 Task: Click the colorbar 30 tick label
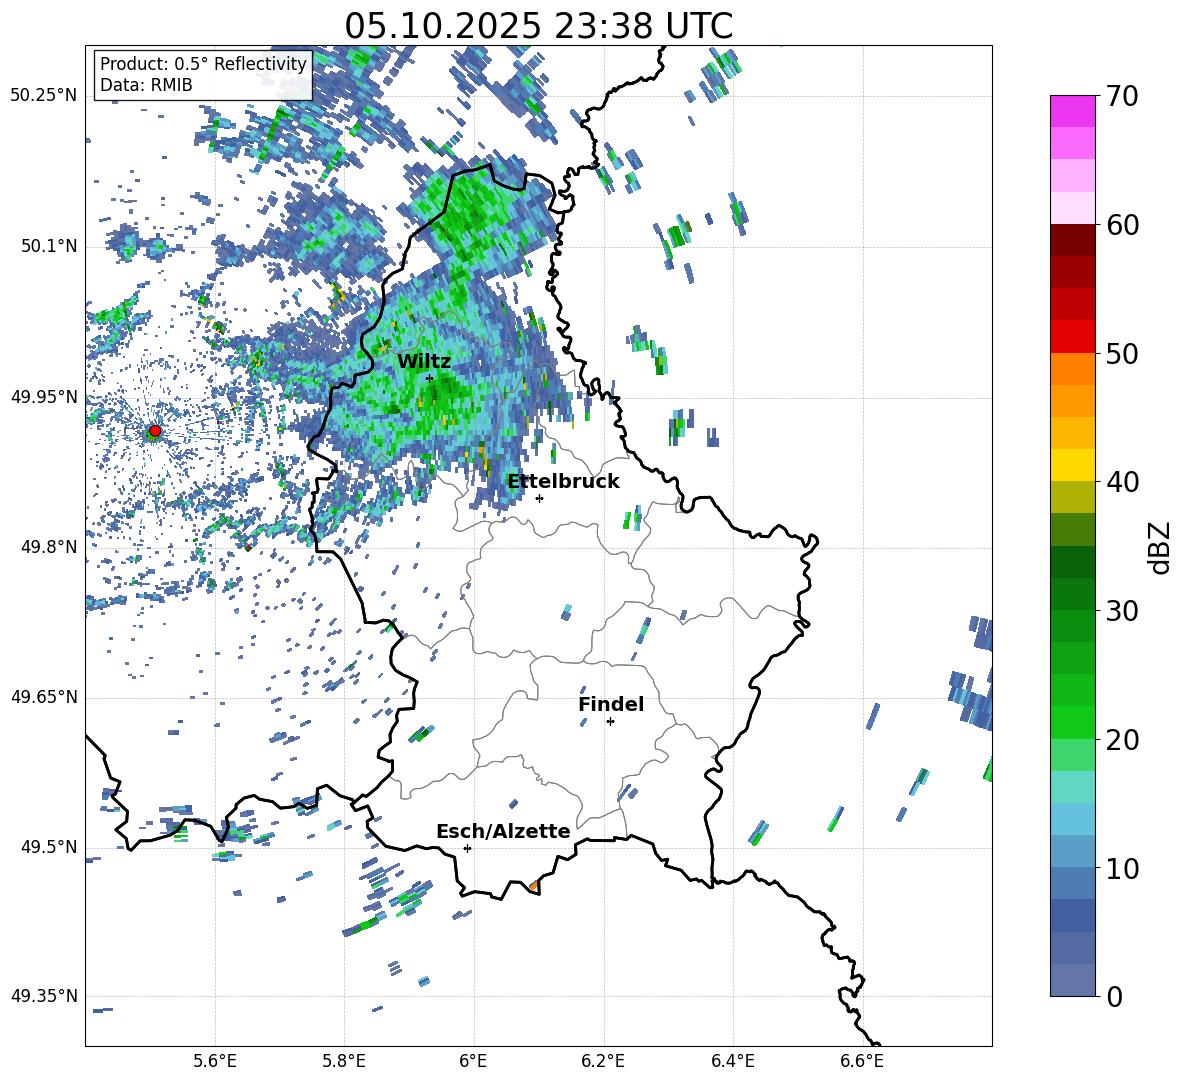click(1122, 611)
